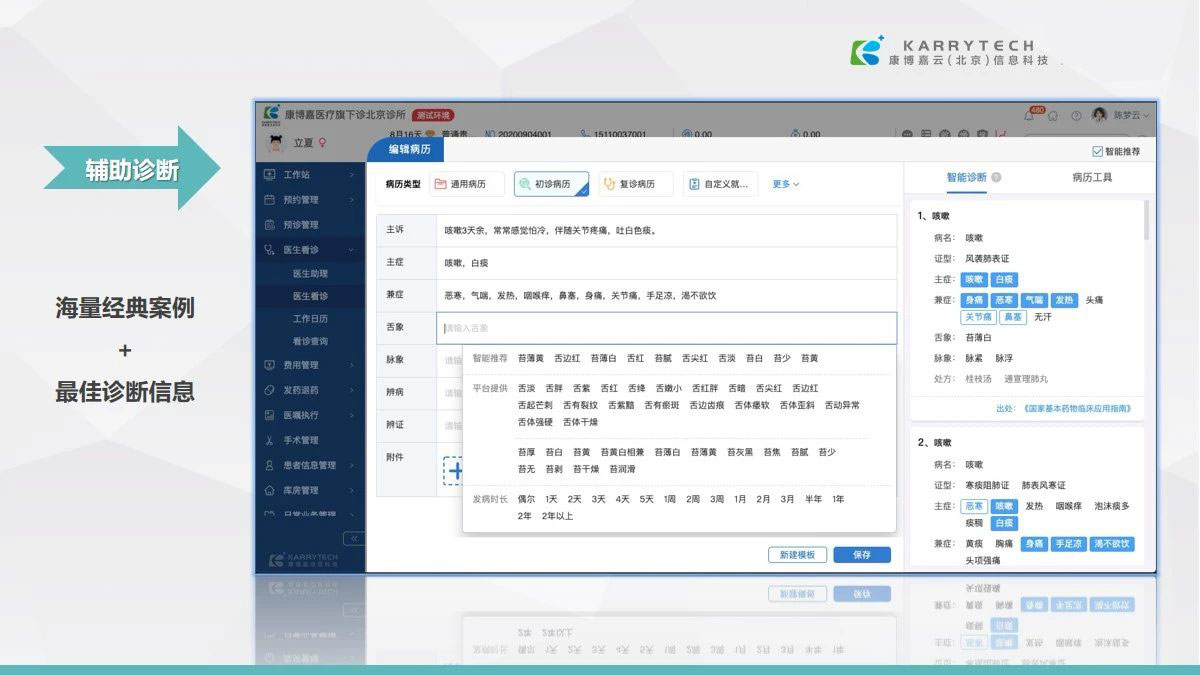Image resolution: width=1200 pixels, height=675 pixels.
Task: Click the plus icon to add attachment
Action: click(455, 470)
